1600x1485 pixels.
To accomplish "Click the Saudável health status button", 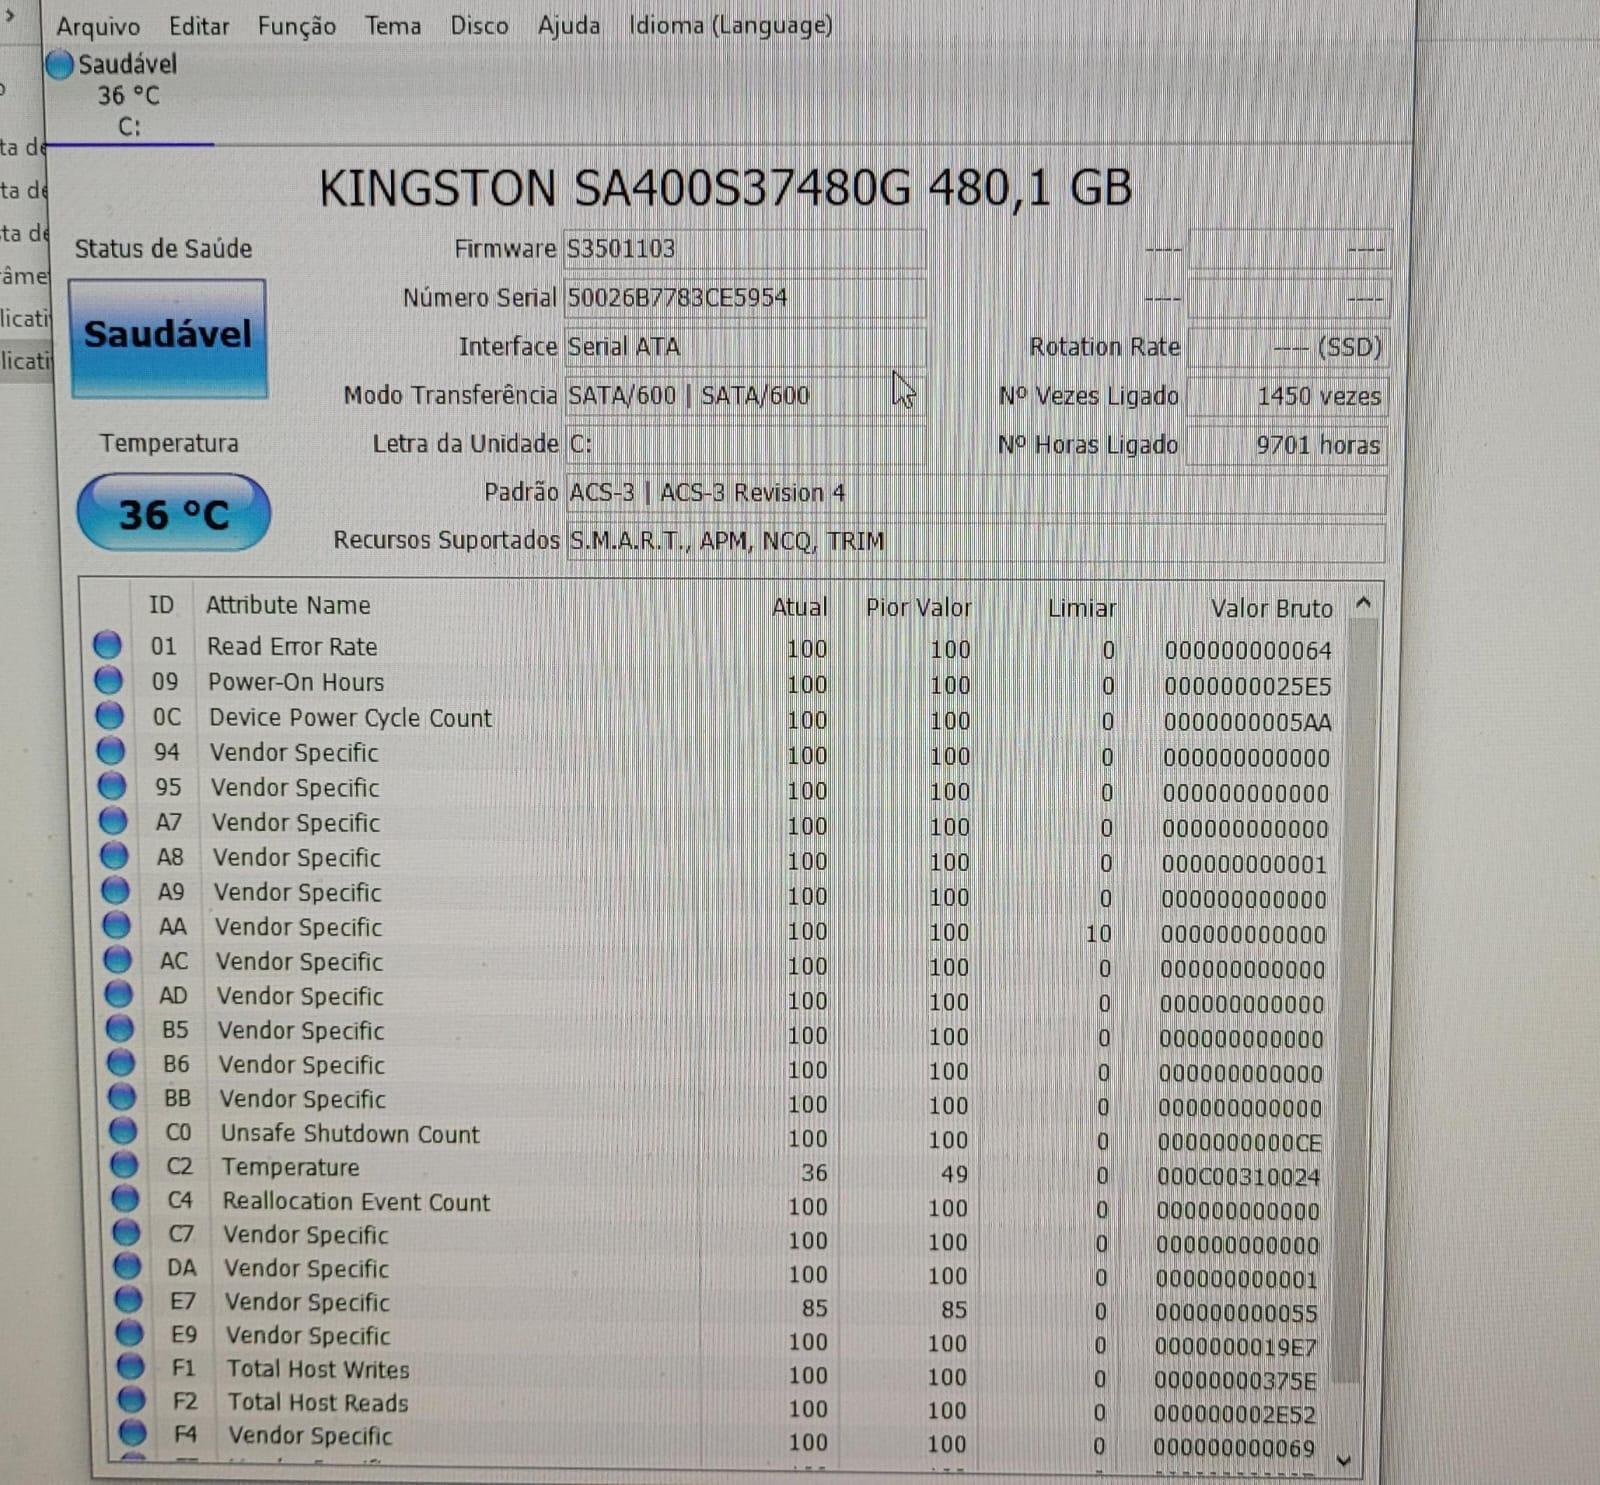I will 168,338.
